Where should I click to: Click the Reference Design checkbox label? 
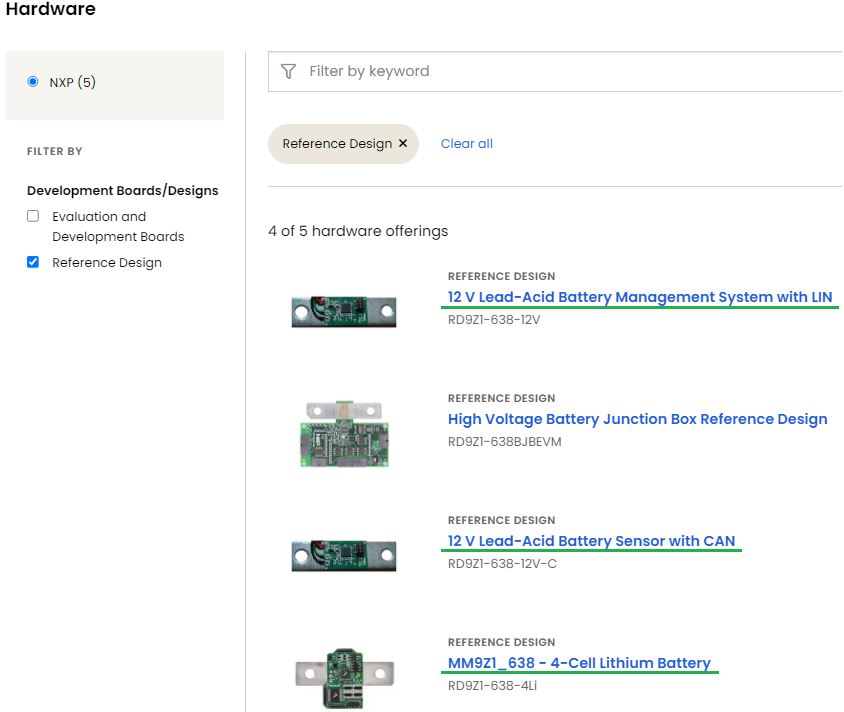(107, 263)
